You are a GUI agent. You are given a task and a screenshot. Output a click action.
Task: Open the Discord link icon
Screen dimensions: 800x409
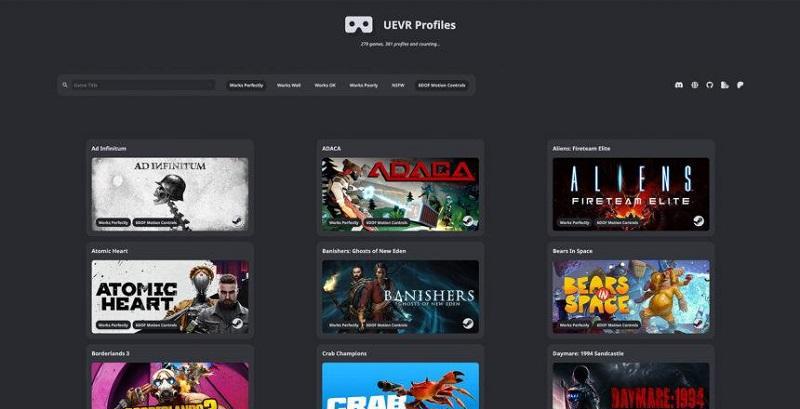[679, 85]
